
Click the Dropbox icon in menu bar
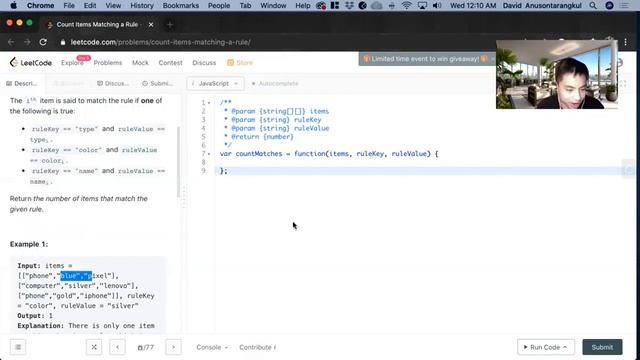tap(349, 5)
